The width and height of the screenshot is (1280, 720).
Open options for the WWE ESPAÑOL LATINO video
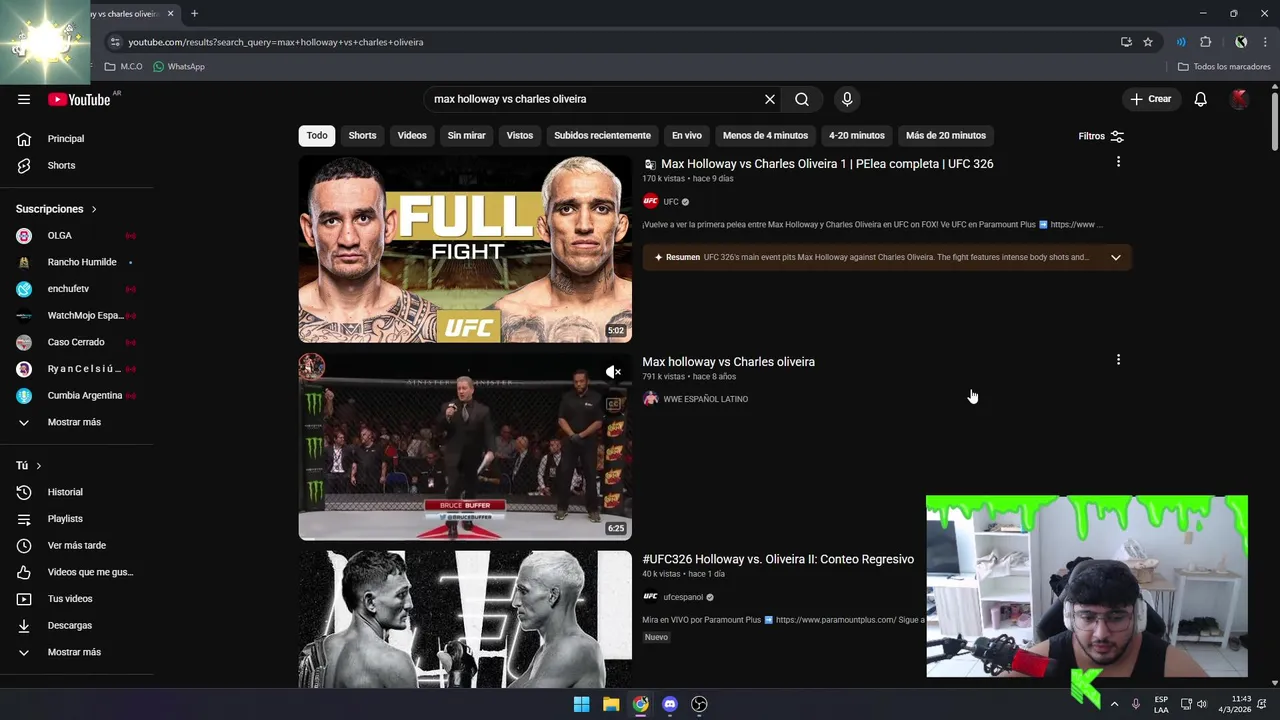[1118, 359]
